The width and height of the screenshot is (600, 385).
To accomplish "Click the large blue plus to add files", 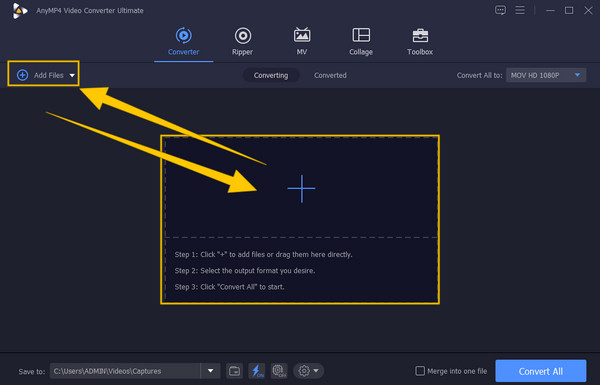I will (x=302, y=188).
